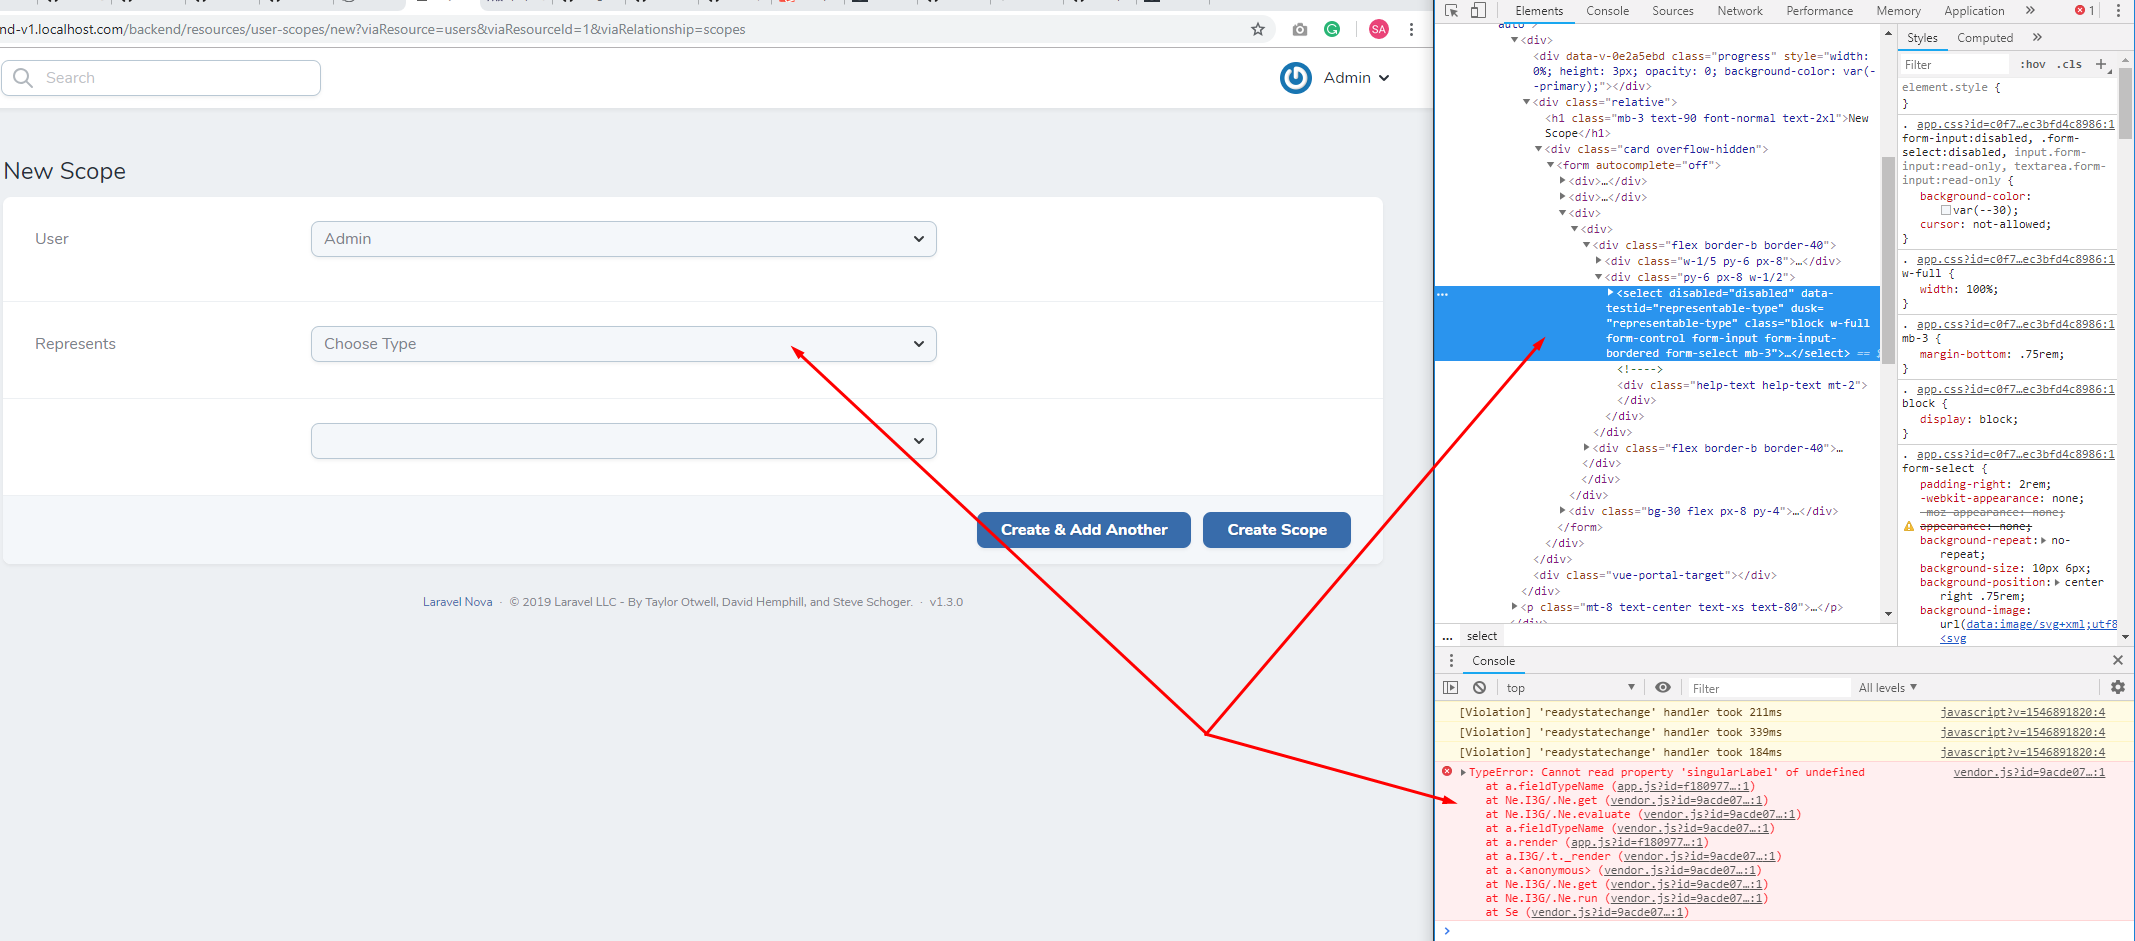The height and width of the screenshot is (941, 2135).
Task: Click the 'Create Scope' button
Action: [1277, 529]
